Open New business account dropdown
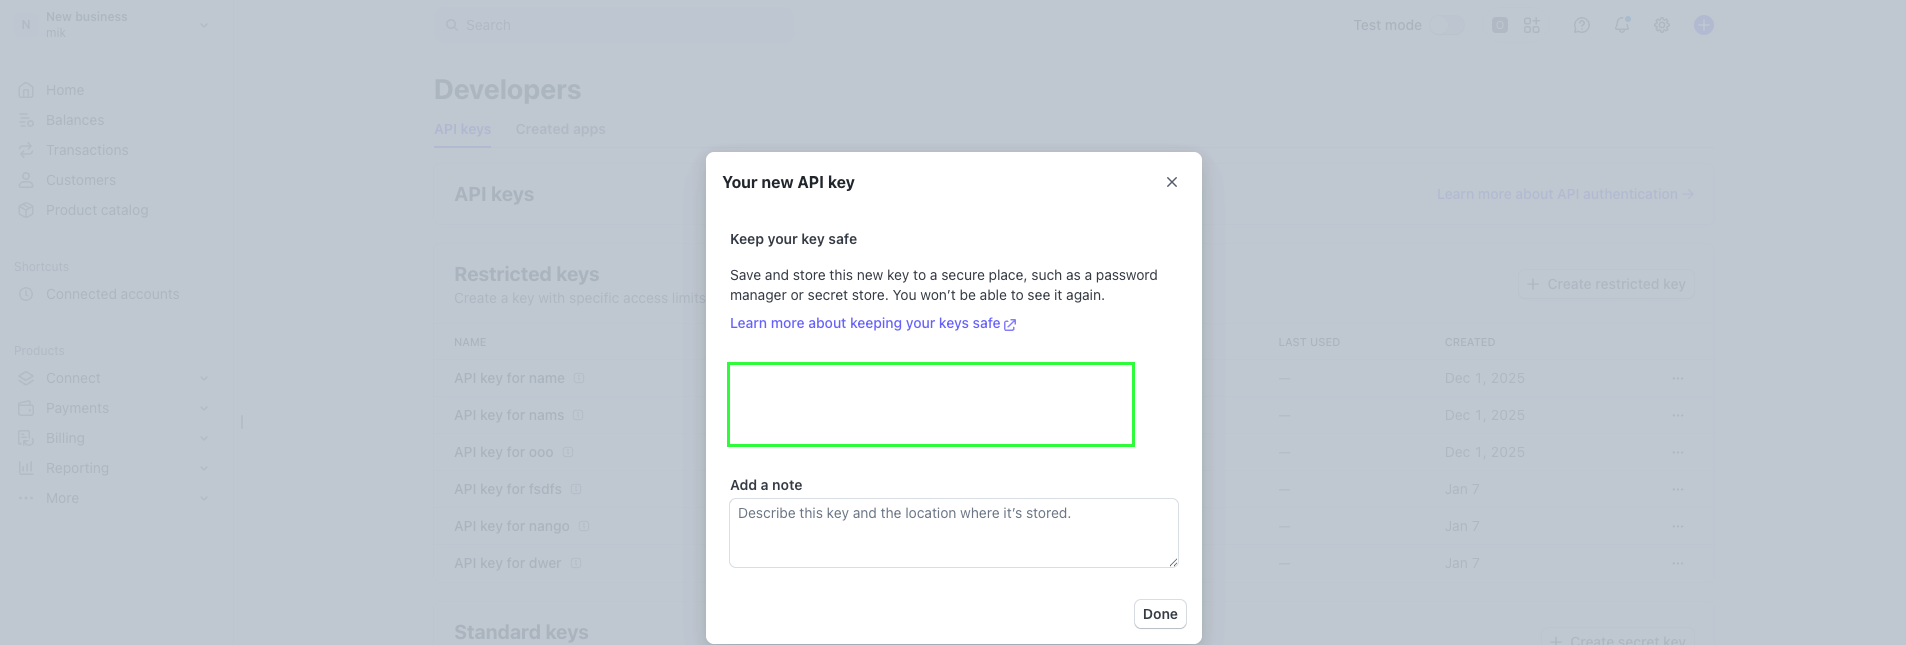The width and height of the screenshot is (1906, 645). (x=115, y=25)
